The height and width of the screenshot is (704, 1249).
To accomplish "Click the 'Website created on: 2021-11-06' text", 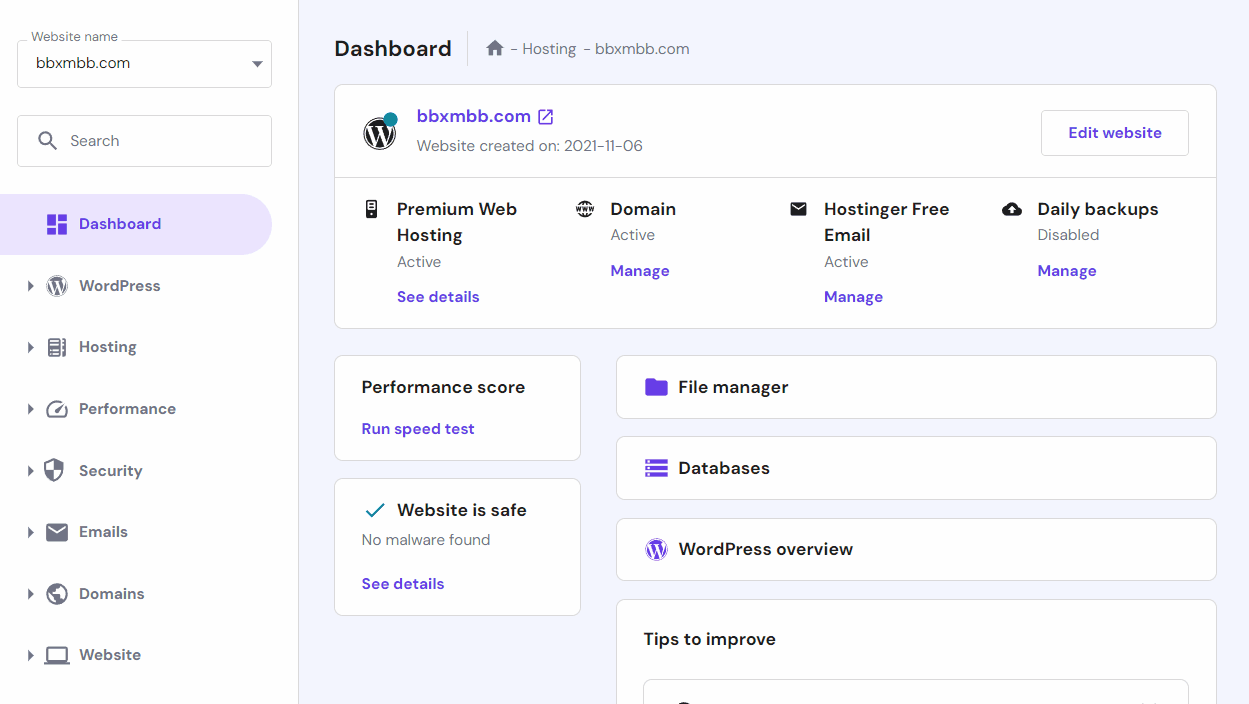I will (x=530, y=146).
